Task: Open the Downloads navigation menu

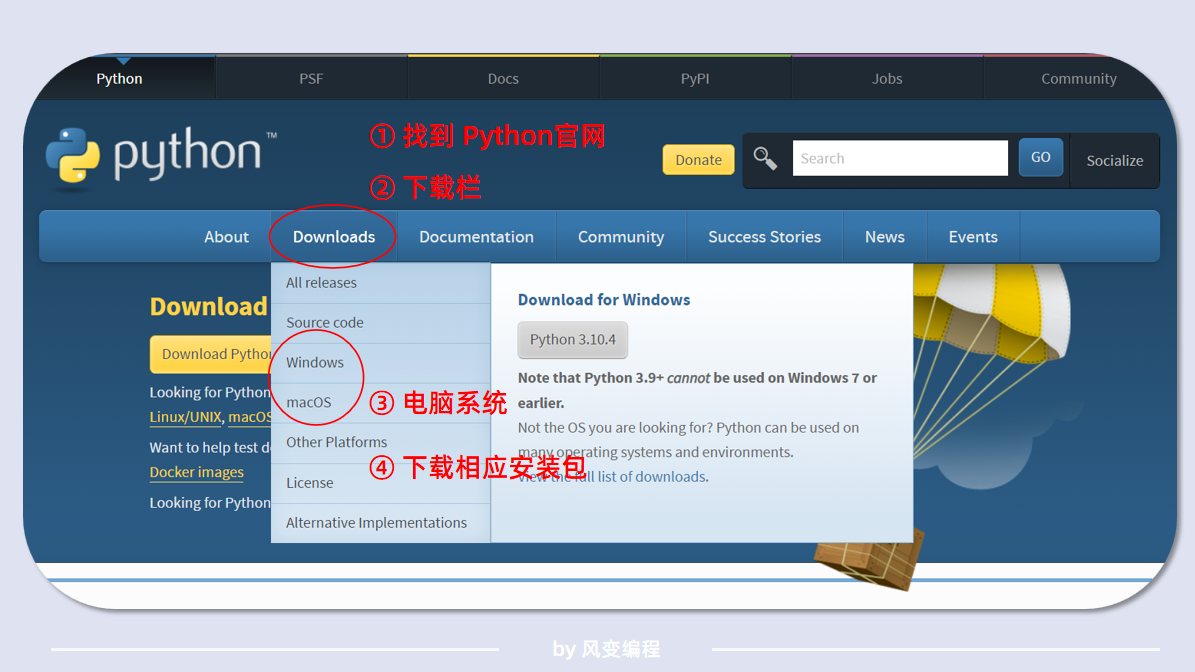Action: (334, 237)
